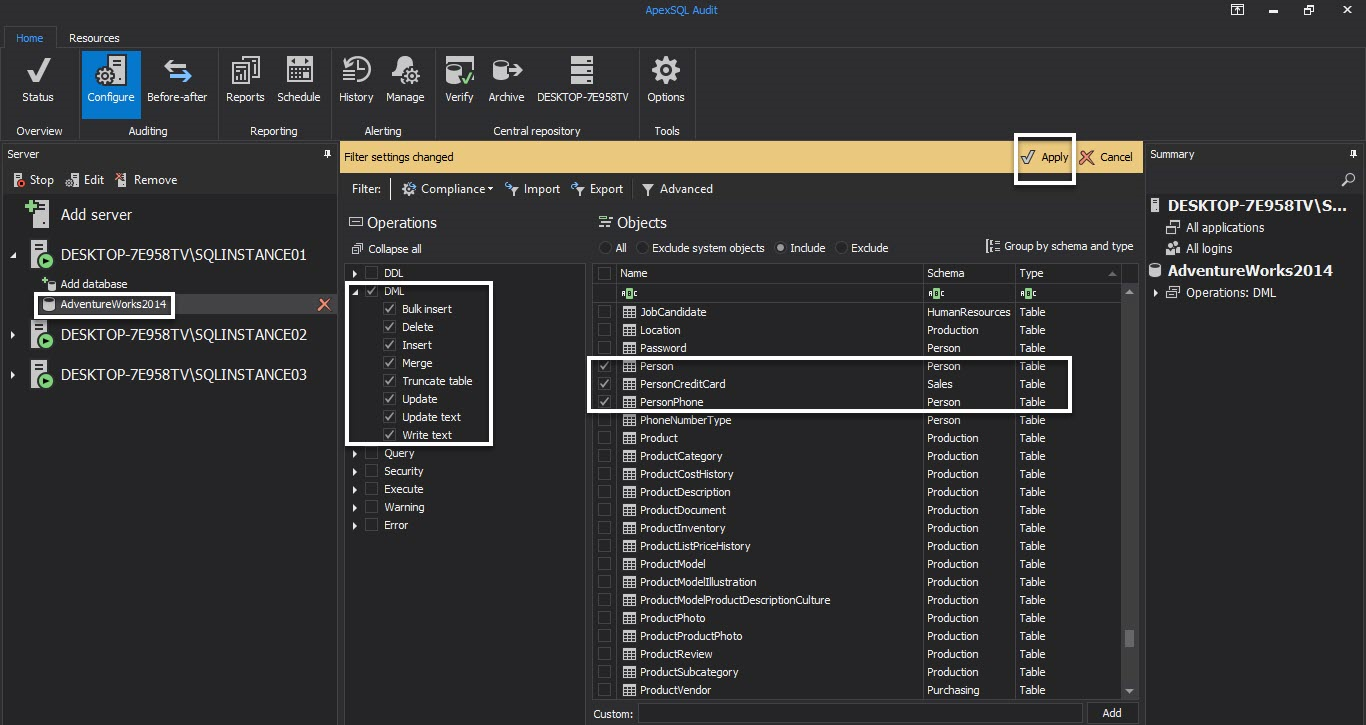Check the select-all header checkbox

point(604,273)
